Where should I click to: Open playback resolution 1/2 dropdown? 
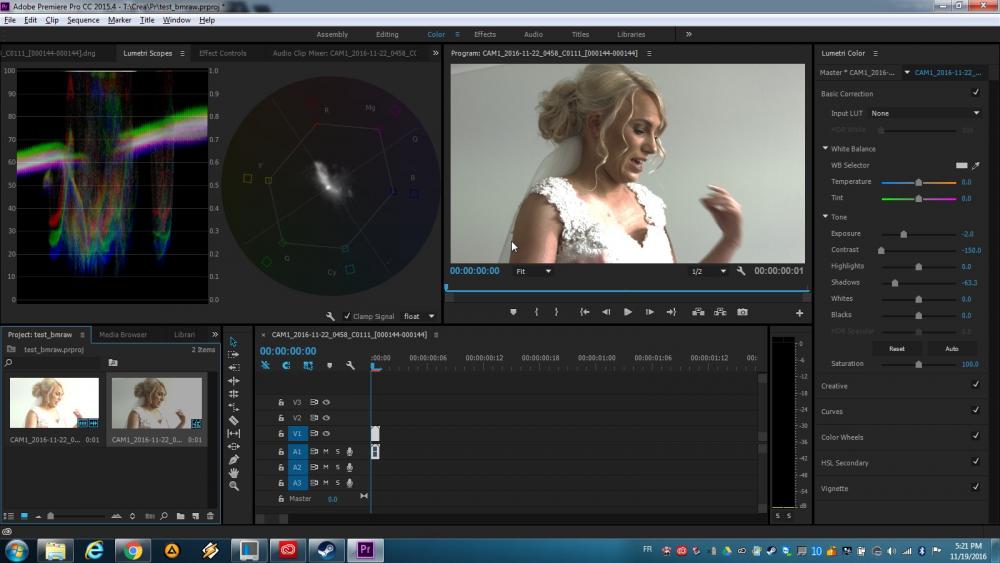click(708, 272)
